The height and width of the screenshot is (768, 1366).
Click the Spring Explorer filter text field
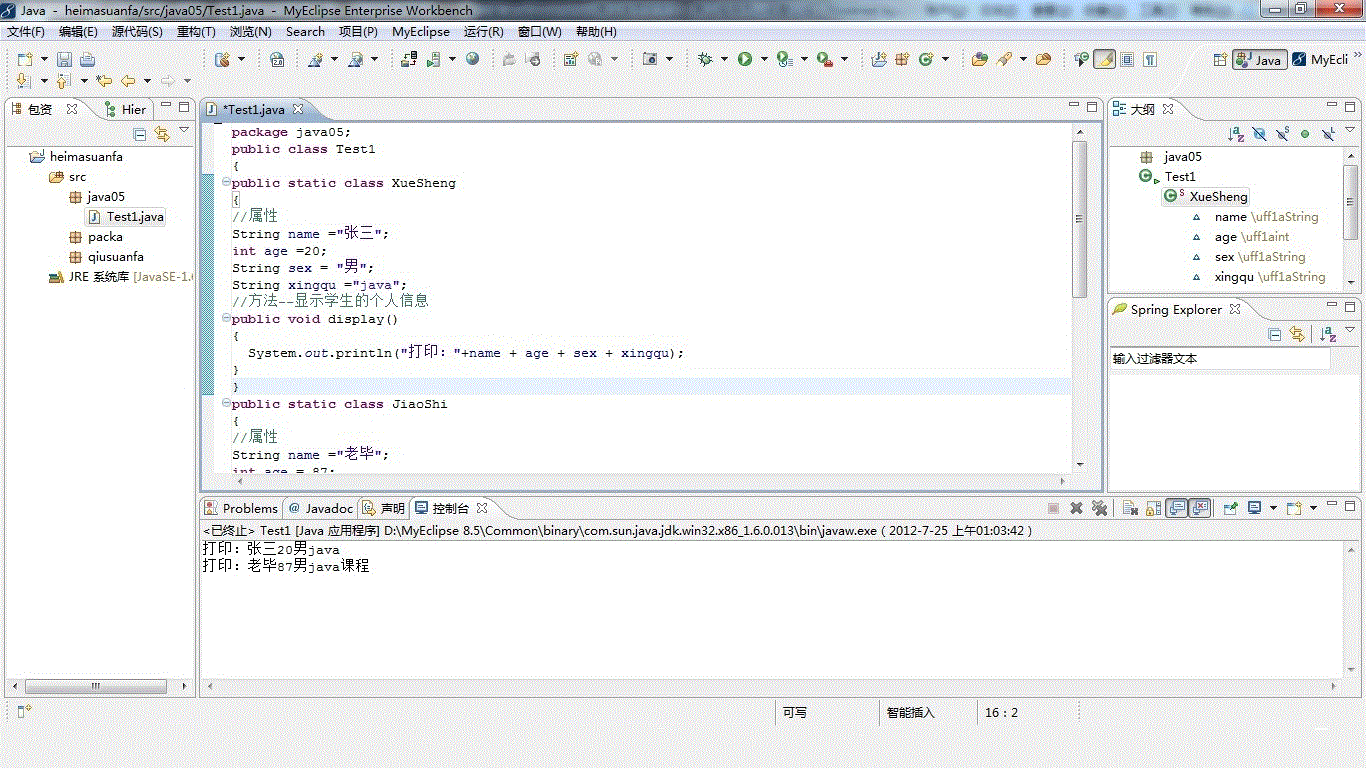pyautogui.click(x=1220, y=358)
